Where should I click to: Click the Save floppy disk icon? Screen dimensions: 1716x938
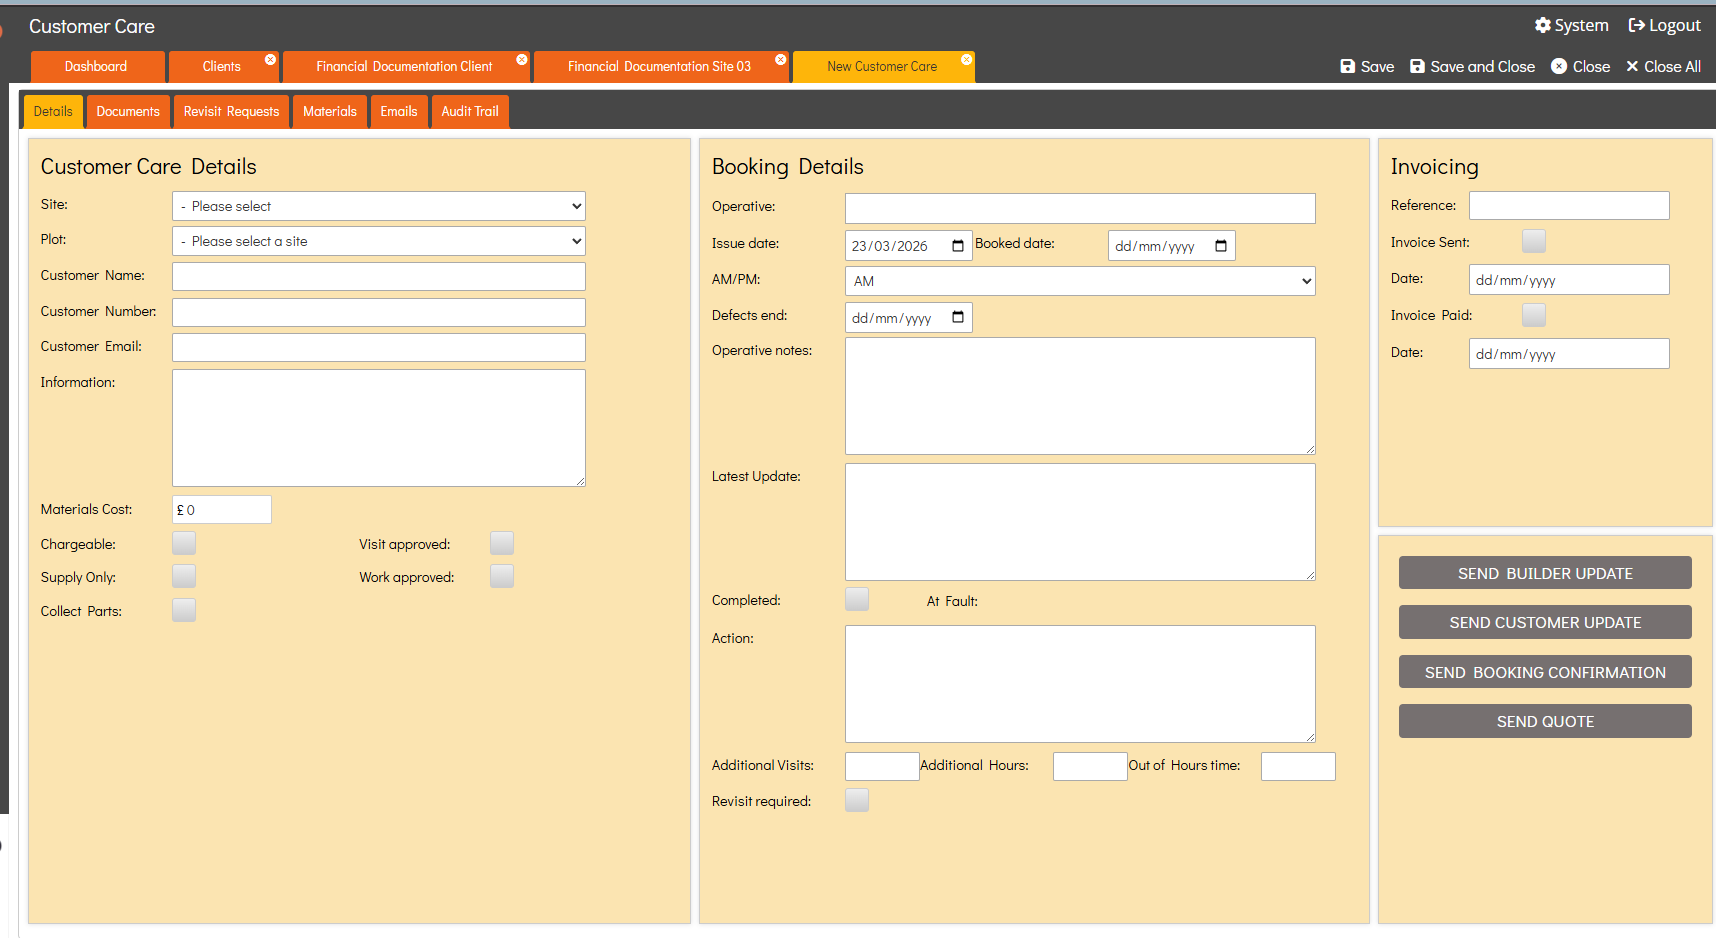tap(1348, 66)
